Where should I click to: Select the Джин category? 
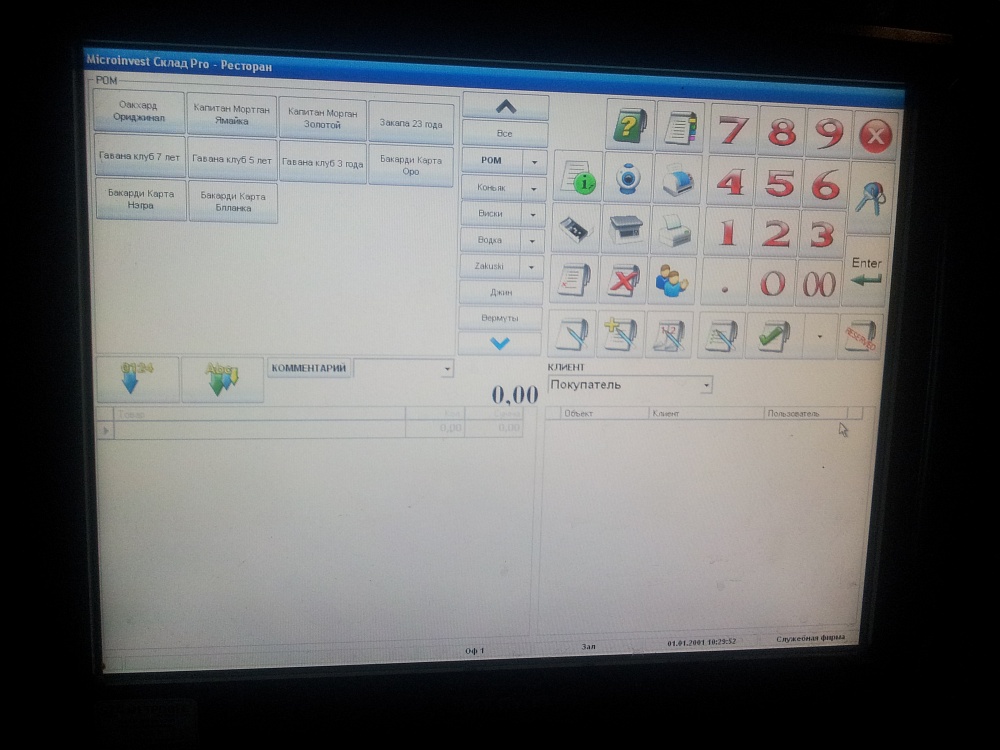(x=501, y=292)
